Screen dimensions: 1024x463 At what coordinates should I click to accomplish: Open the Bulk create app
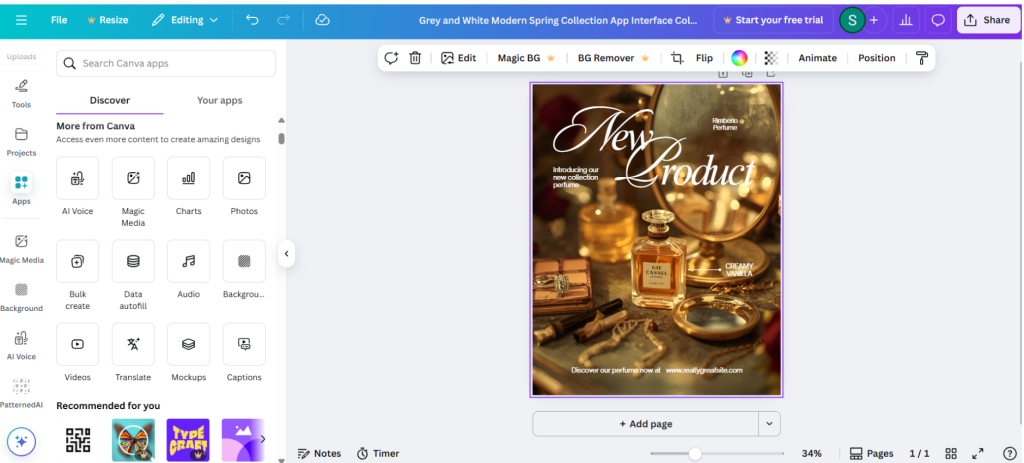pos(77,261)
